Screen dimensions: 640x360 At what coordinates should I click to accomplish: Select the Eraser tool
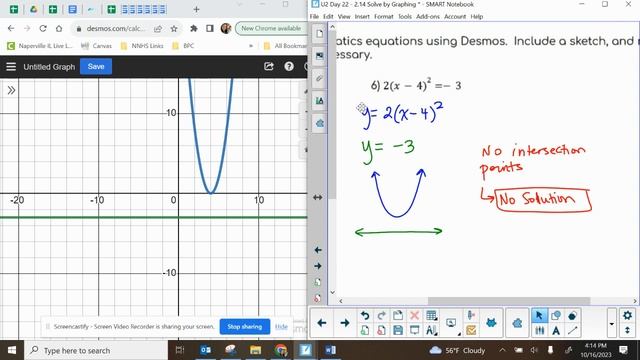tap(572, 316)
